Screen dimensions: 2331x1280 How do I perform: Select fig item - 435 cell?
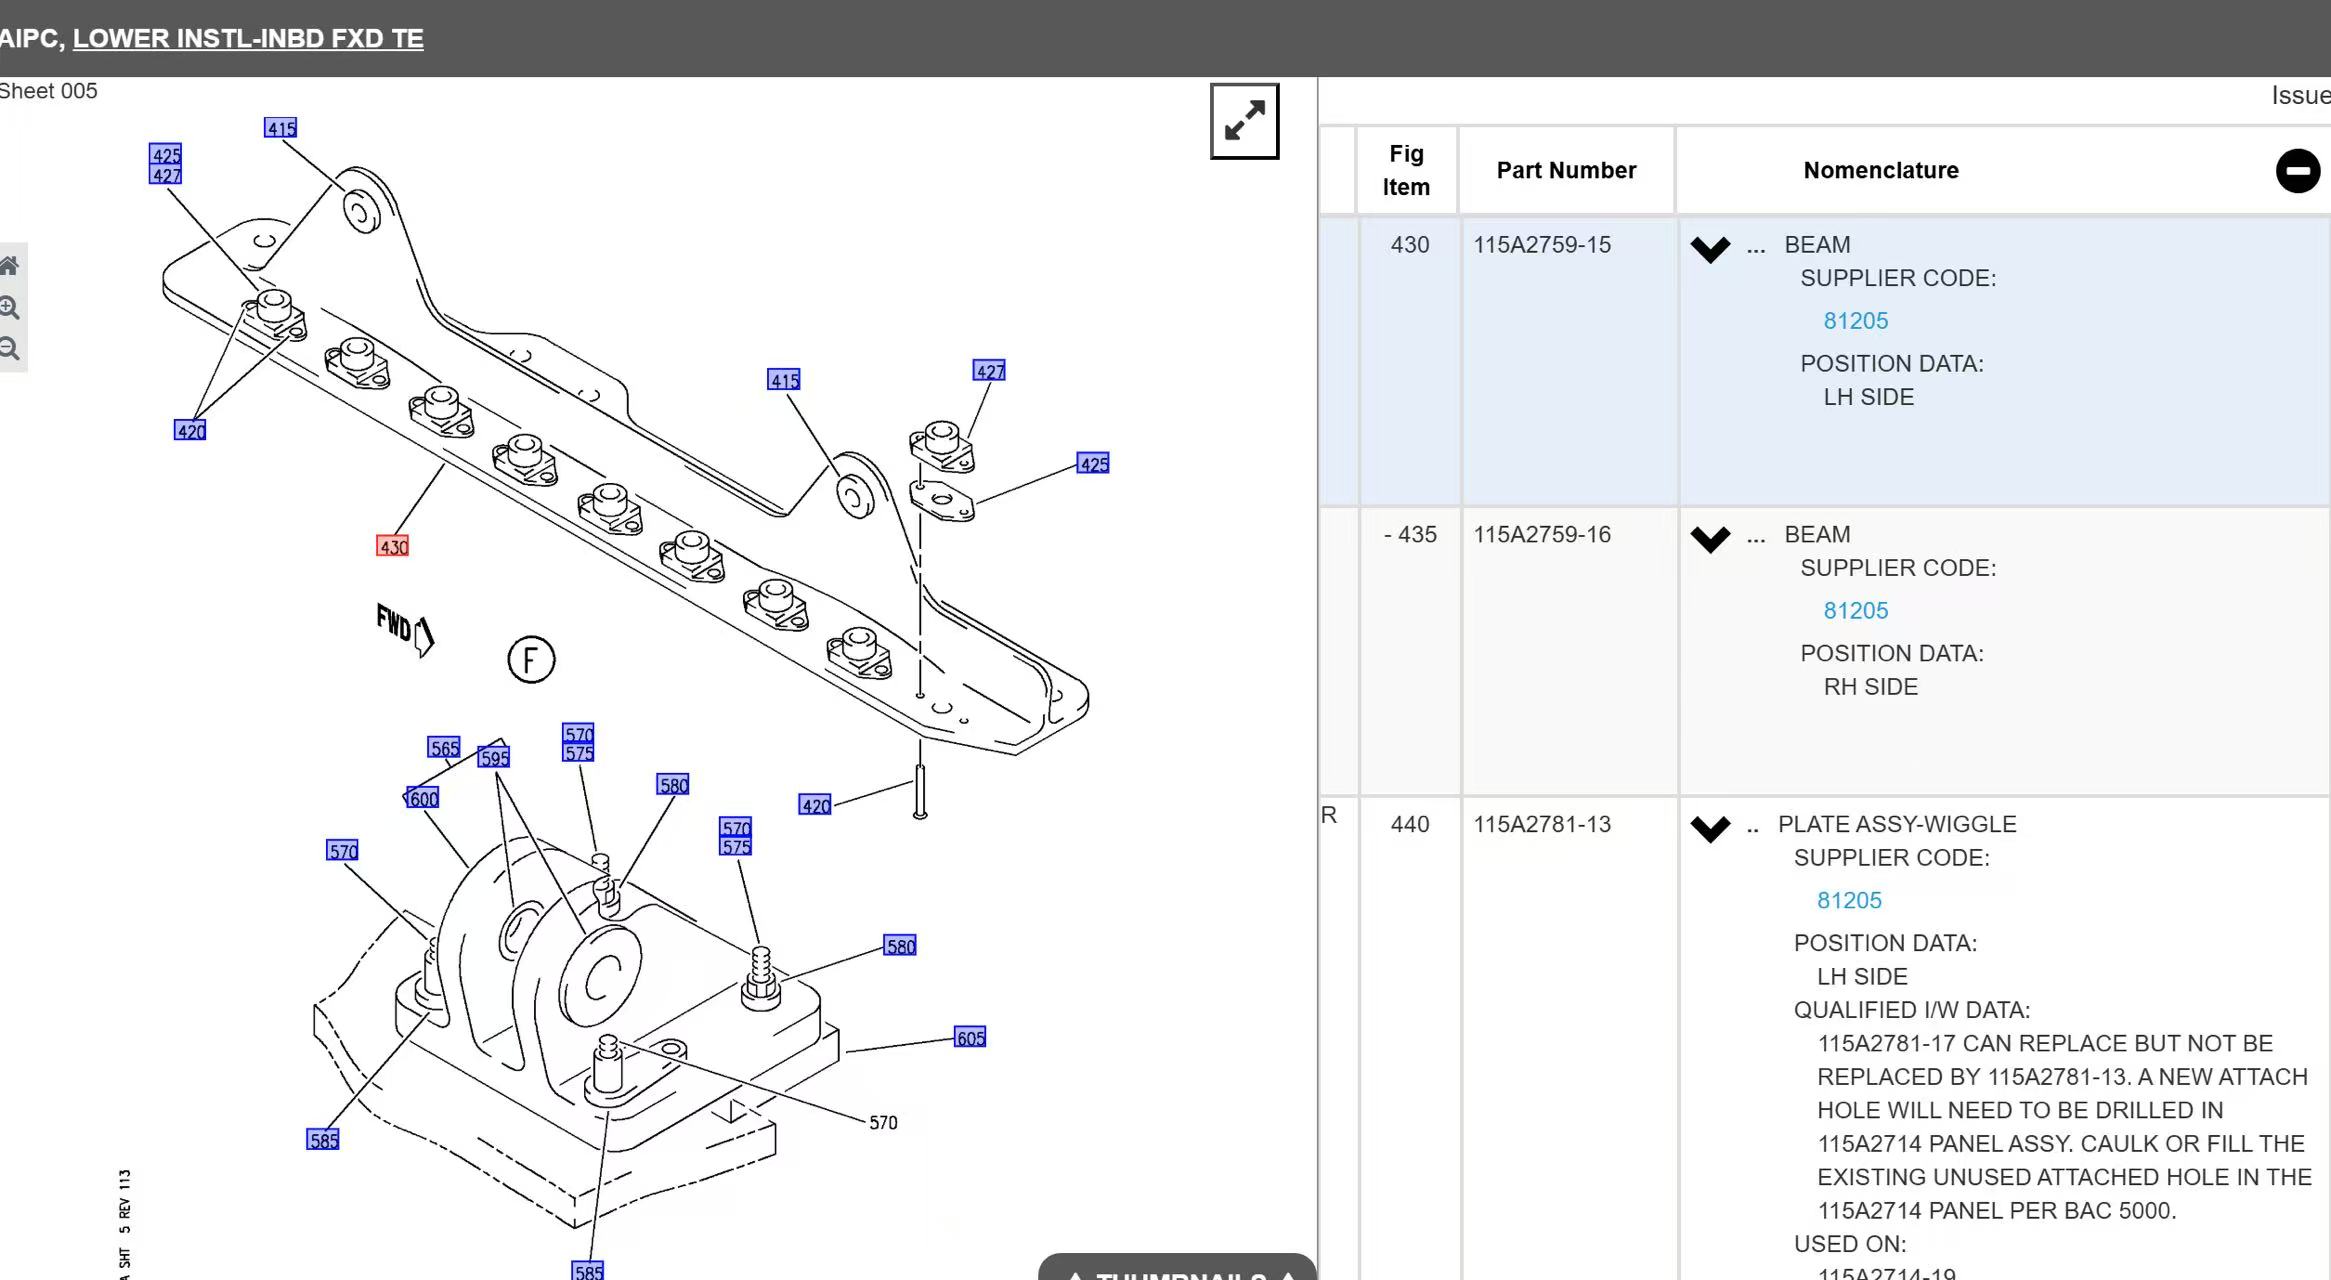1410,651
